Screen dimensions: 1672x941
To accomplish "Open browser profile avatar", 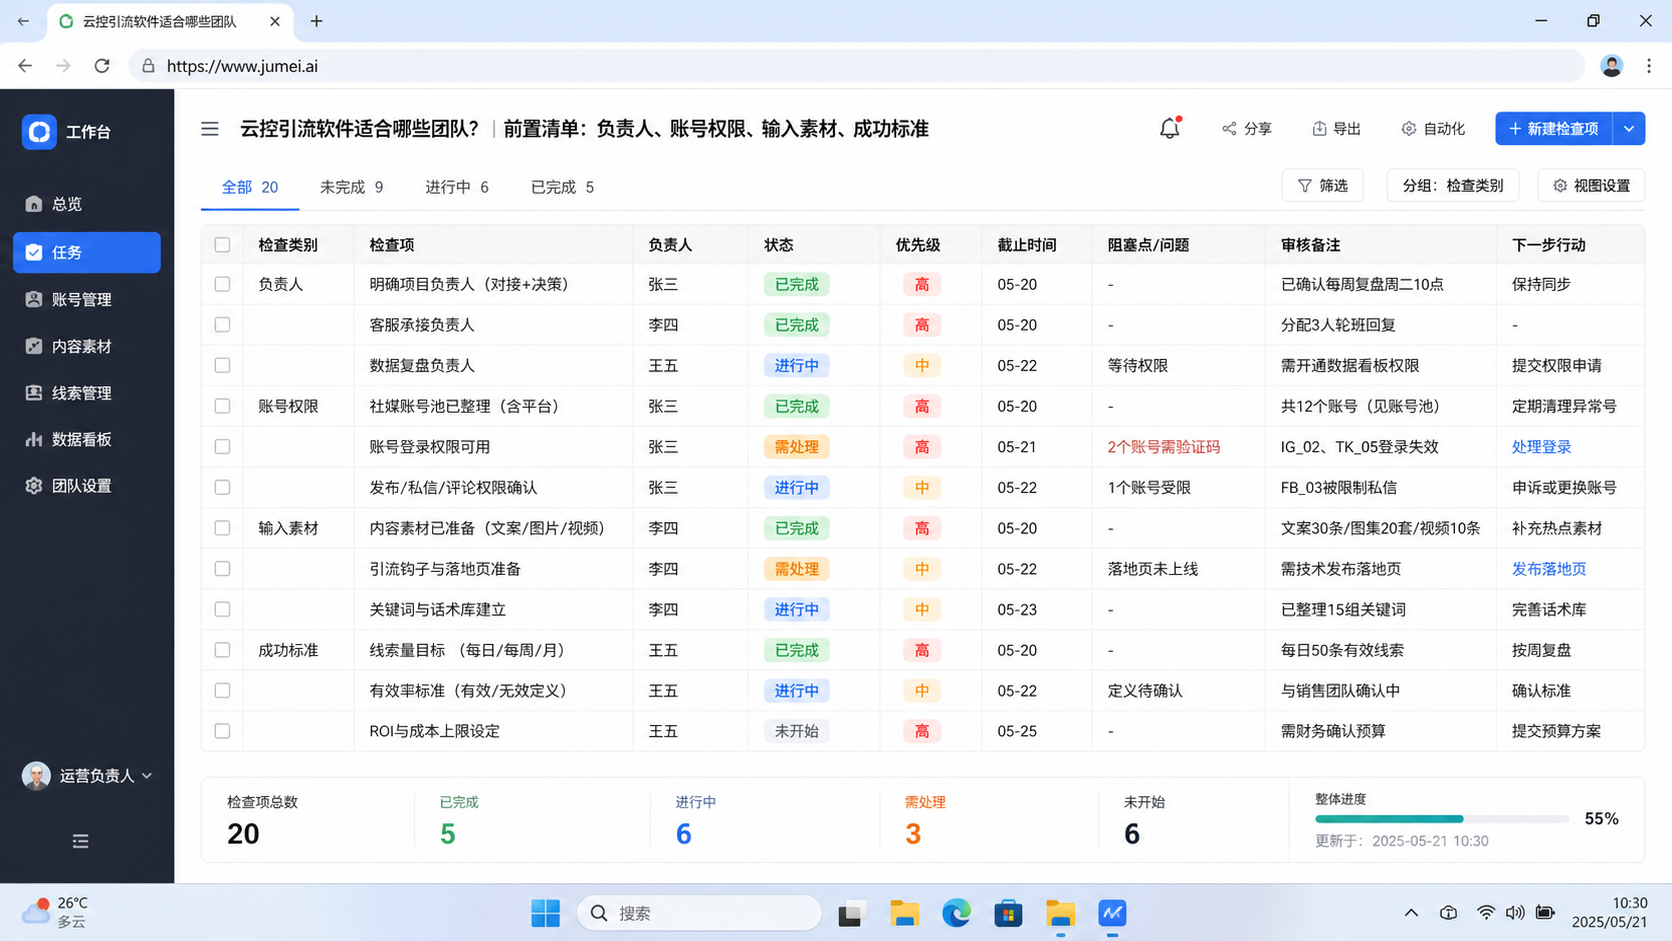I will pyautogui.click(x=1611, y=66).
